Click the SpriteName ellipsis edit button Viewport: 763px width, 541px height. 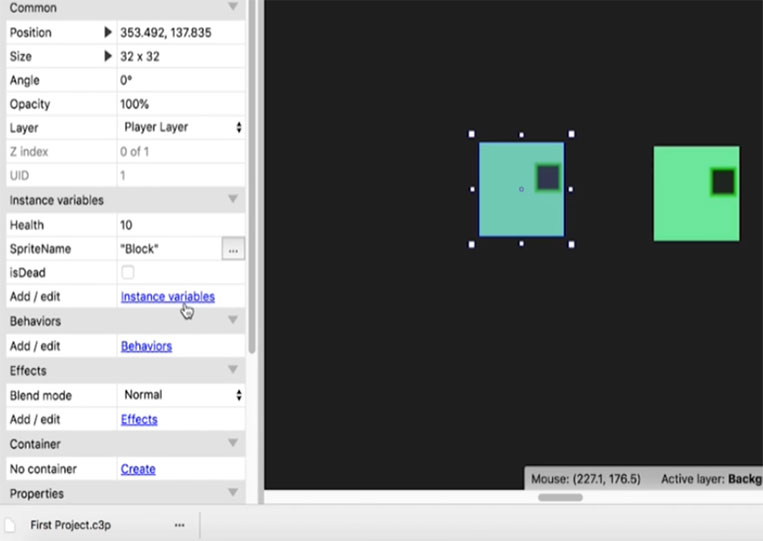(233, 249)
